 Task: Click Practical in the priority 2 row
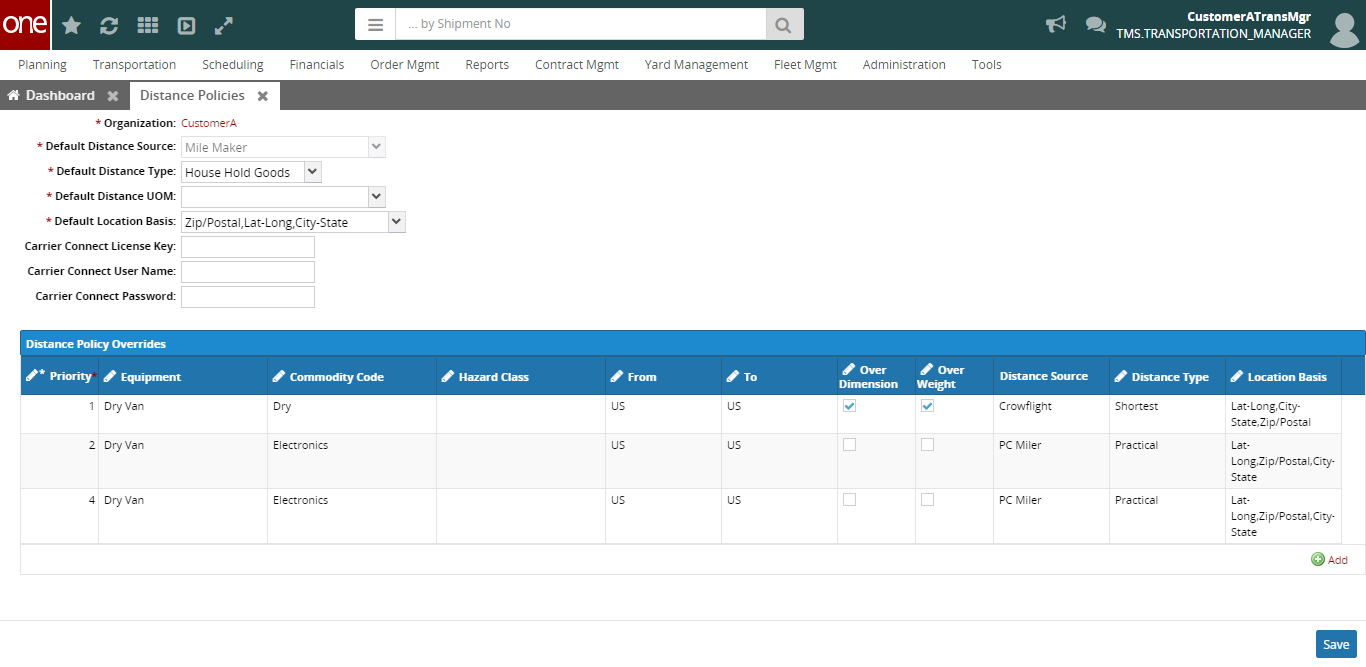tap(1136, 445)
